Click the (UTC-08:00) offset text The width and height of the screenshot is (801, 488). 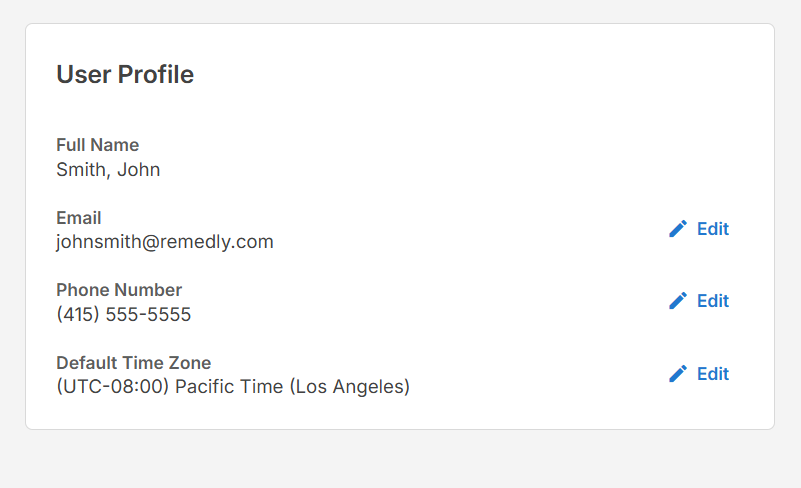pos(113,387)
